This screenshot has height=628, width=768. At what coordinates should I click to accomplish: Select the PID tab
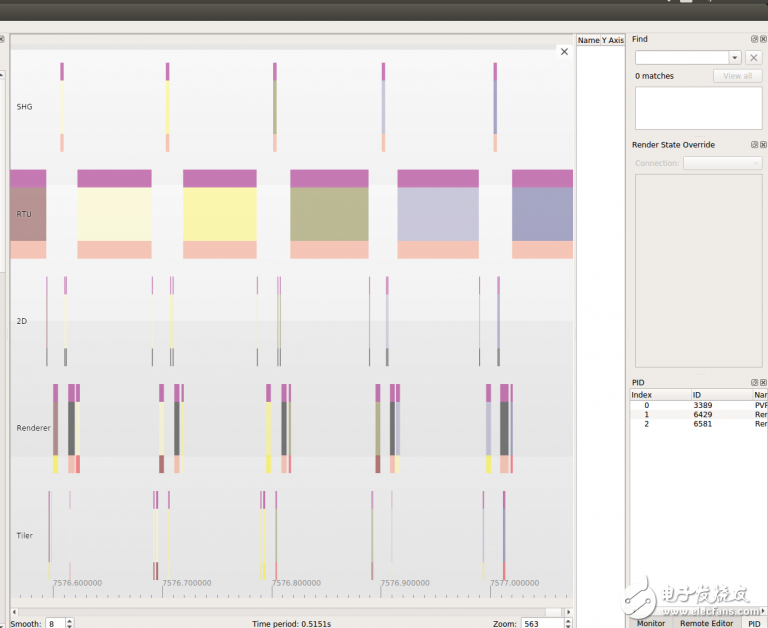pyautogui.click(x=754, y=622)
